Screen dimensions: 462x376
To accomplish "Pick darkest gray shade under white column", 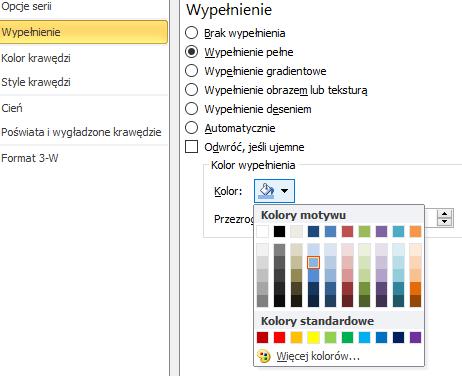I will coord(263,301).
